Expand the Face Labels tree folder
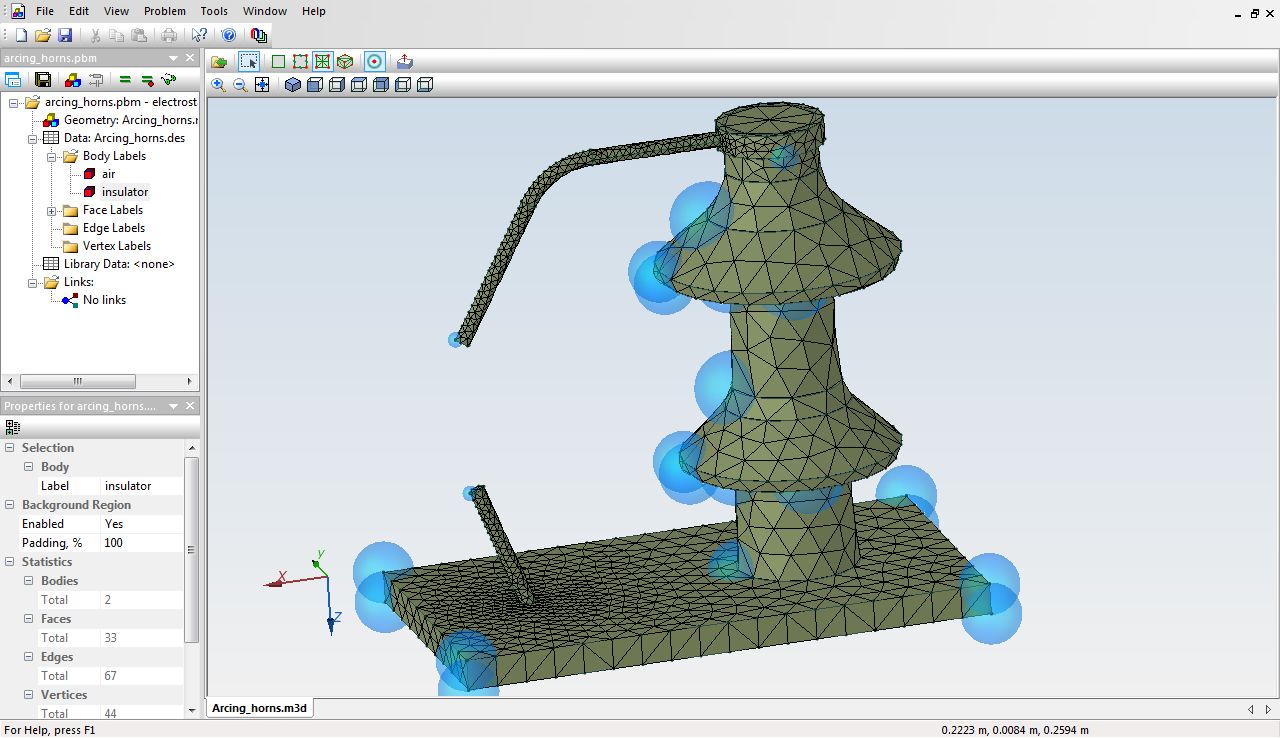Viewport: 1280px width, 738px height. point(52,210)
